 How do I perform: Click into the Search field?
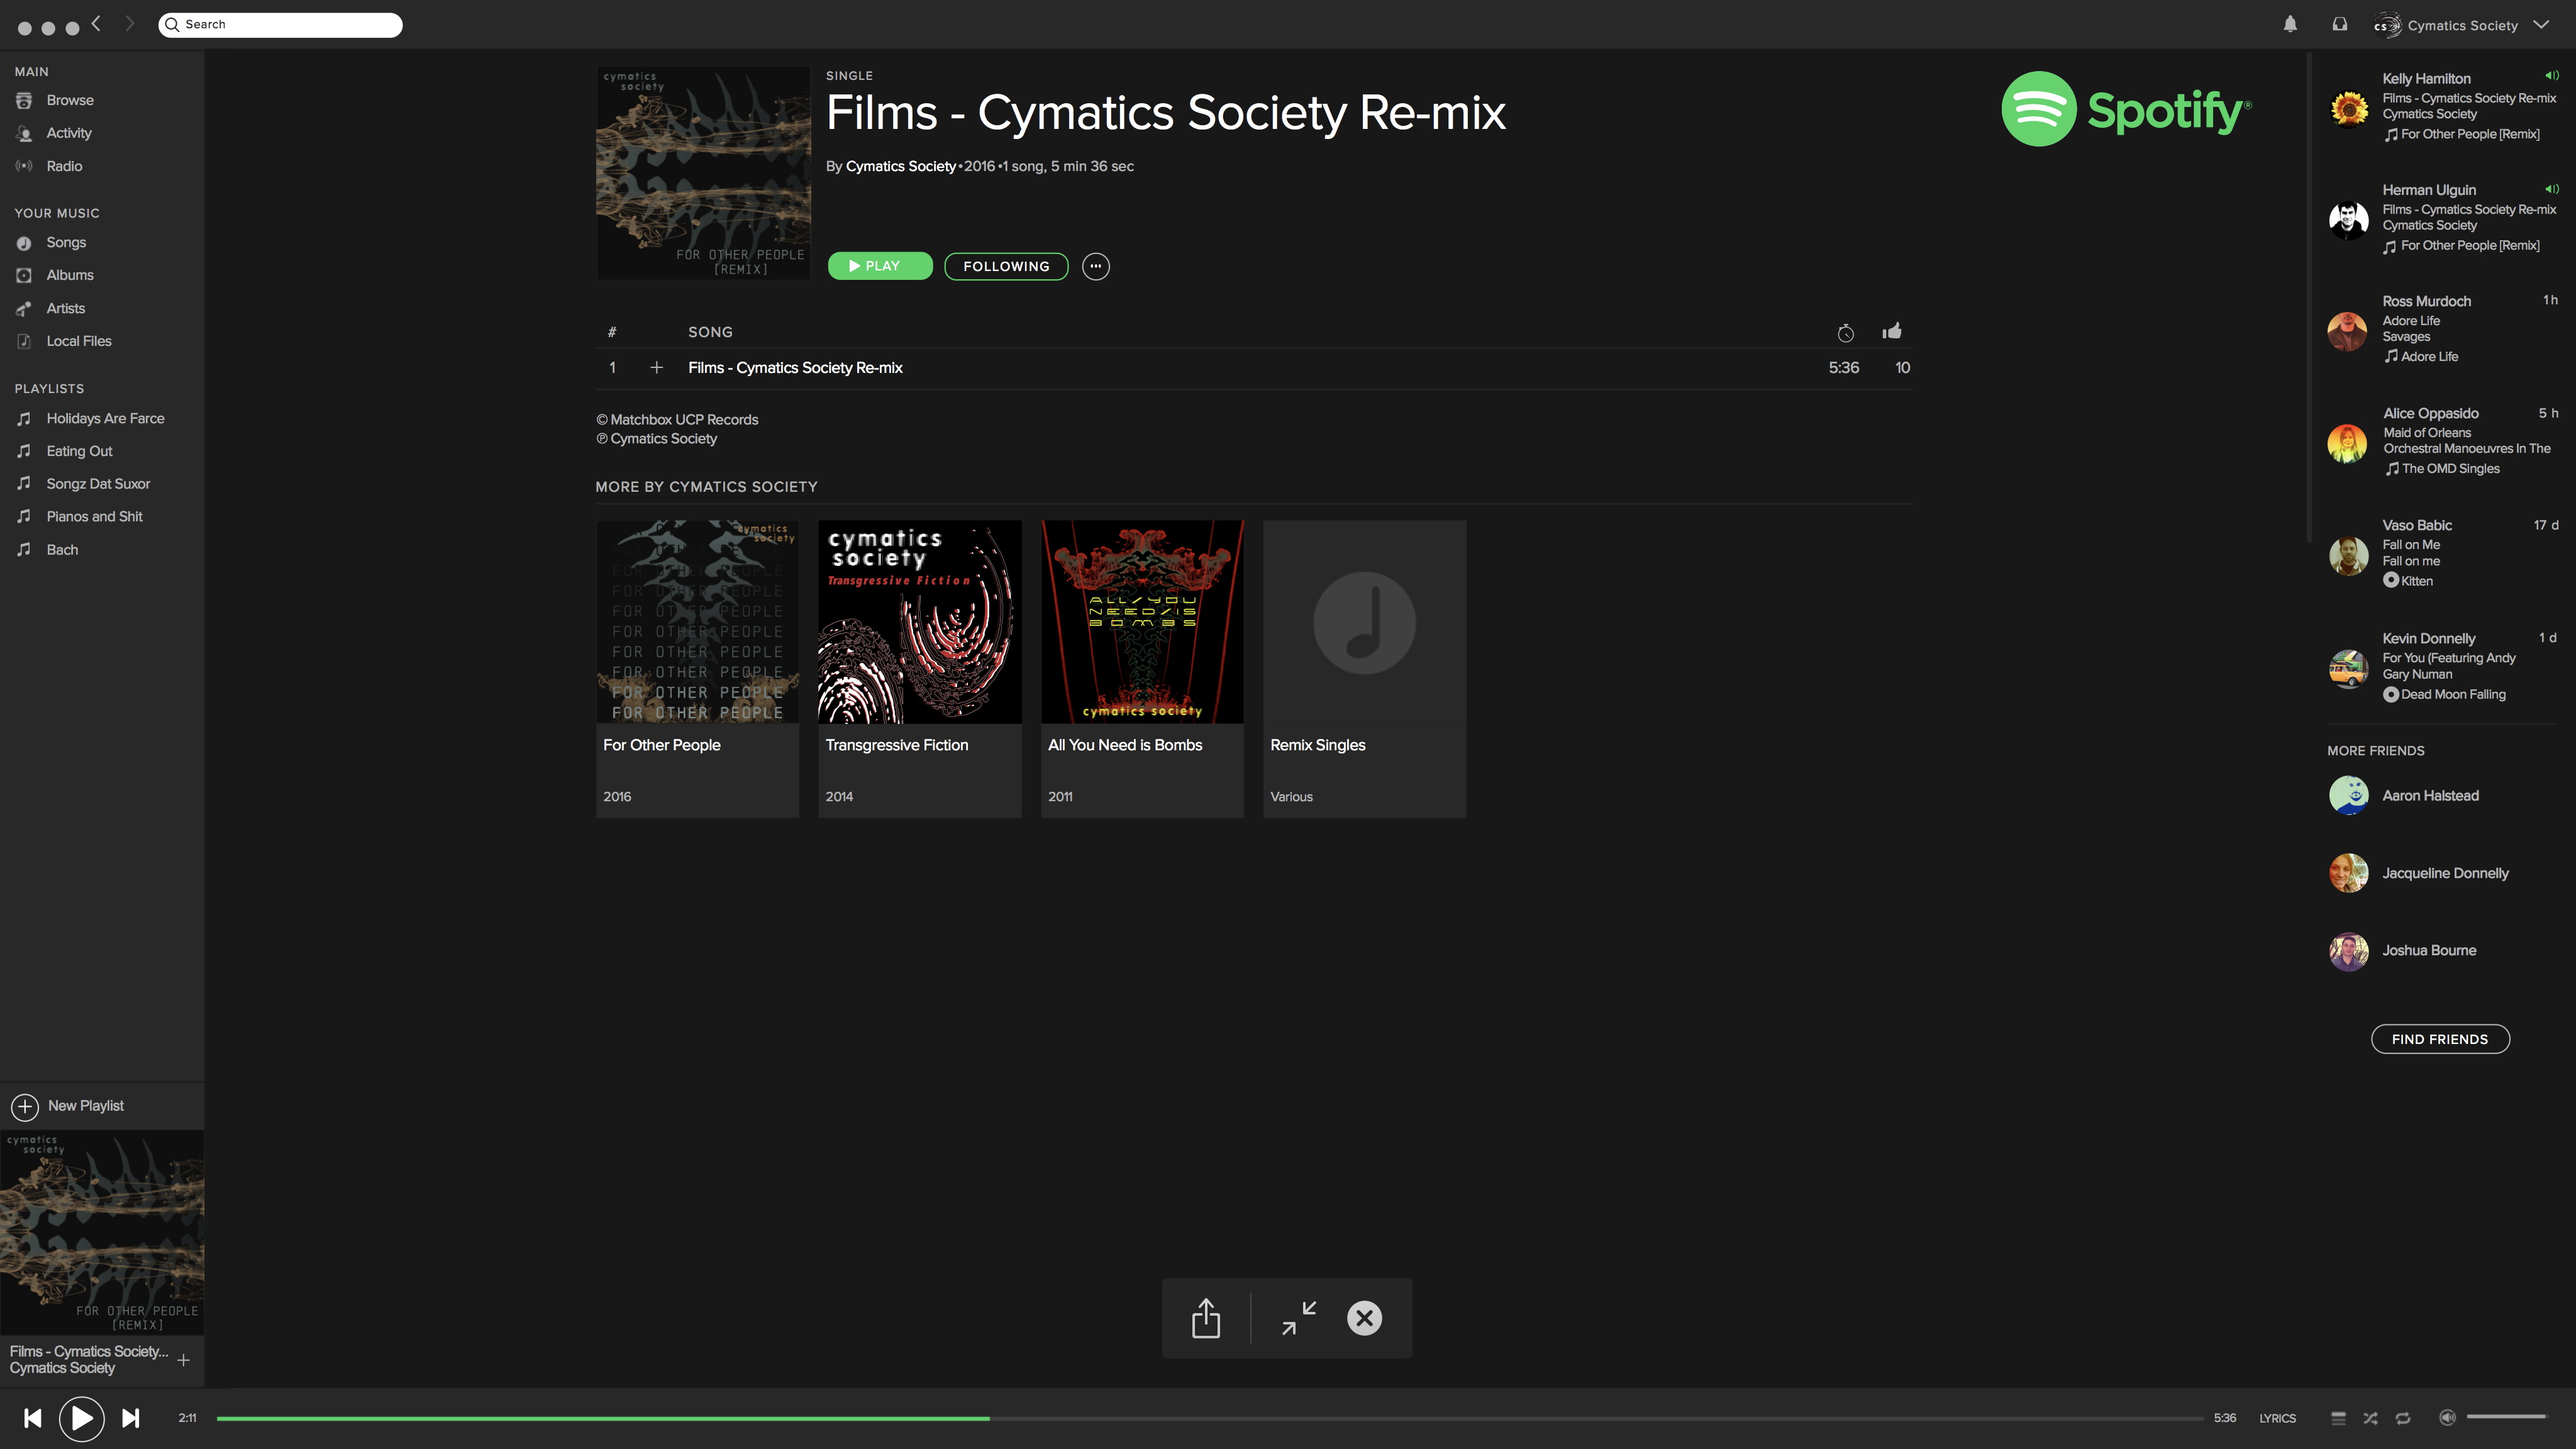tap(280, 24)
